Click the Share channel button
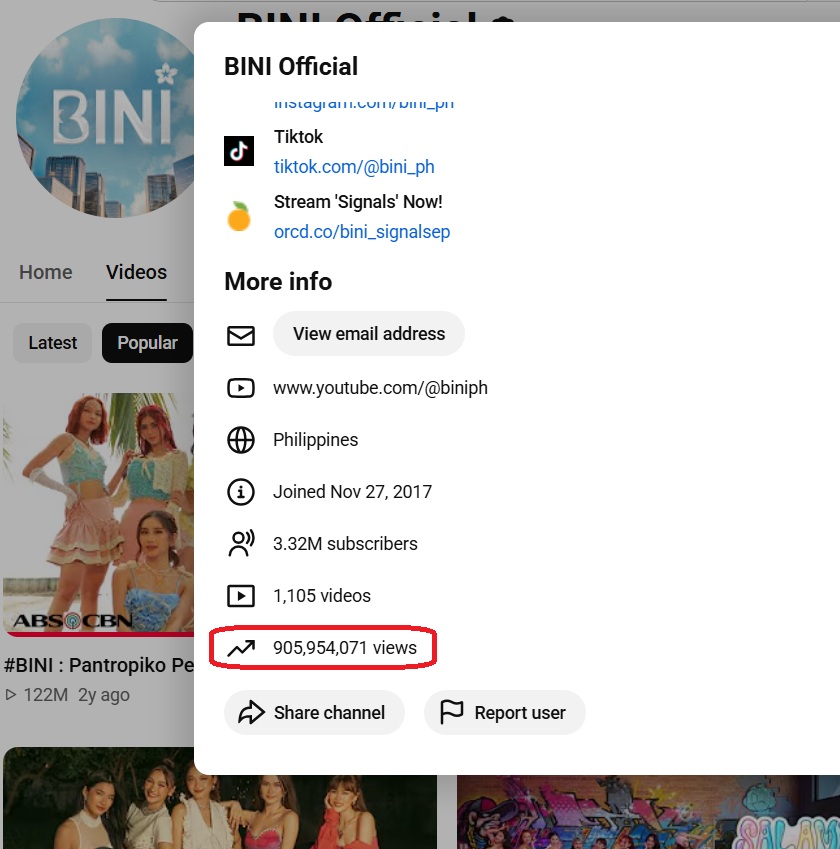The width and height of the screenshot is (840, 849). (x=314, y=713)
